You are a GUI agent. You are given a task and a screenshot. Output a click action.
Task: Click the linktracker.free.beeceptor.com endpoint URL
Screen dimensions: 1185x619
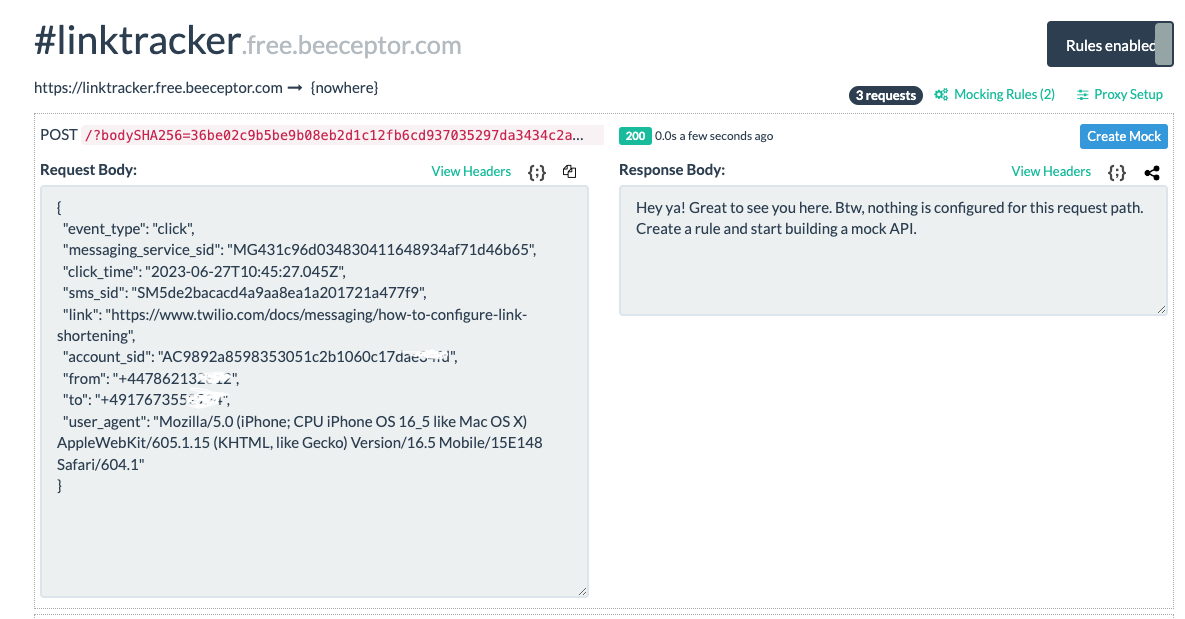click(x=158, y=88)
